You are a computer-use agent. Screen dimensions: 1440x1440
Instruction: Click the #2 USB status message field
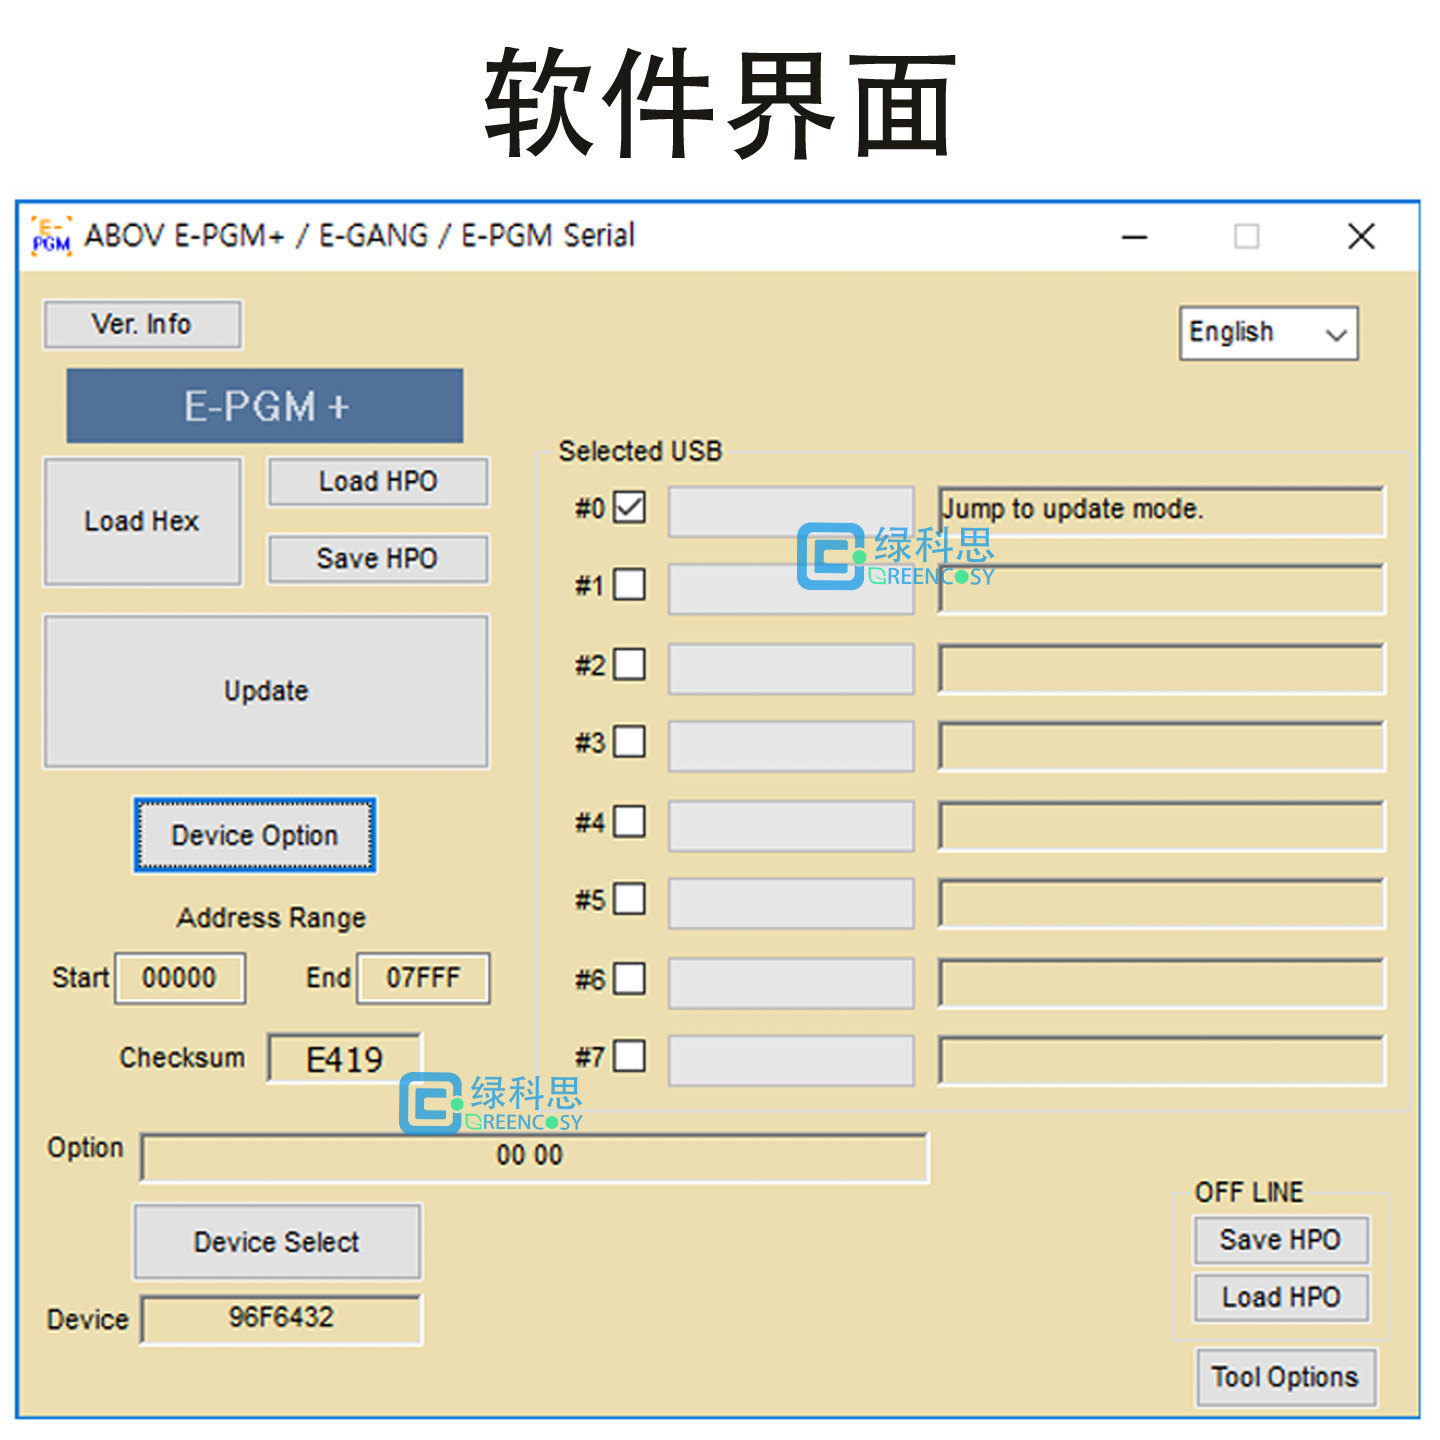(x=1162, y=669)
